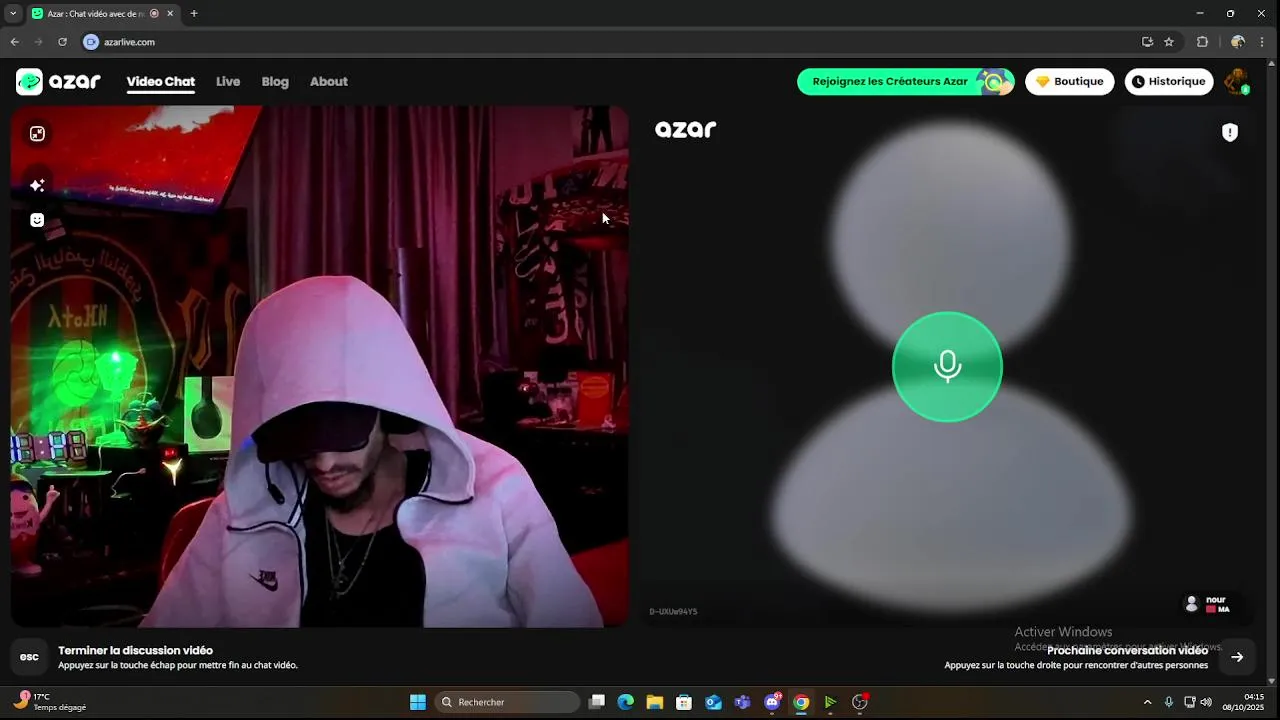Open the effects sparkle icon
This screenshot has height=720, width=1280.
click(x=37, y=185)
